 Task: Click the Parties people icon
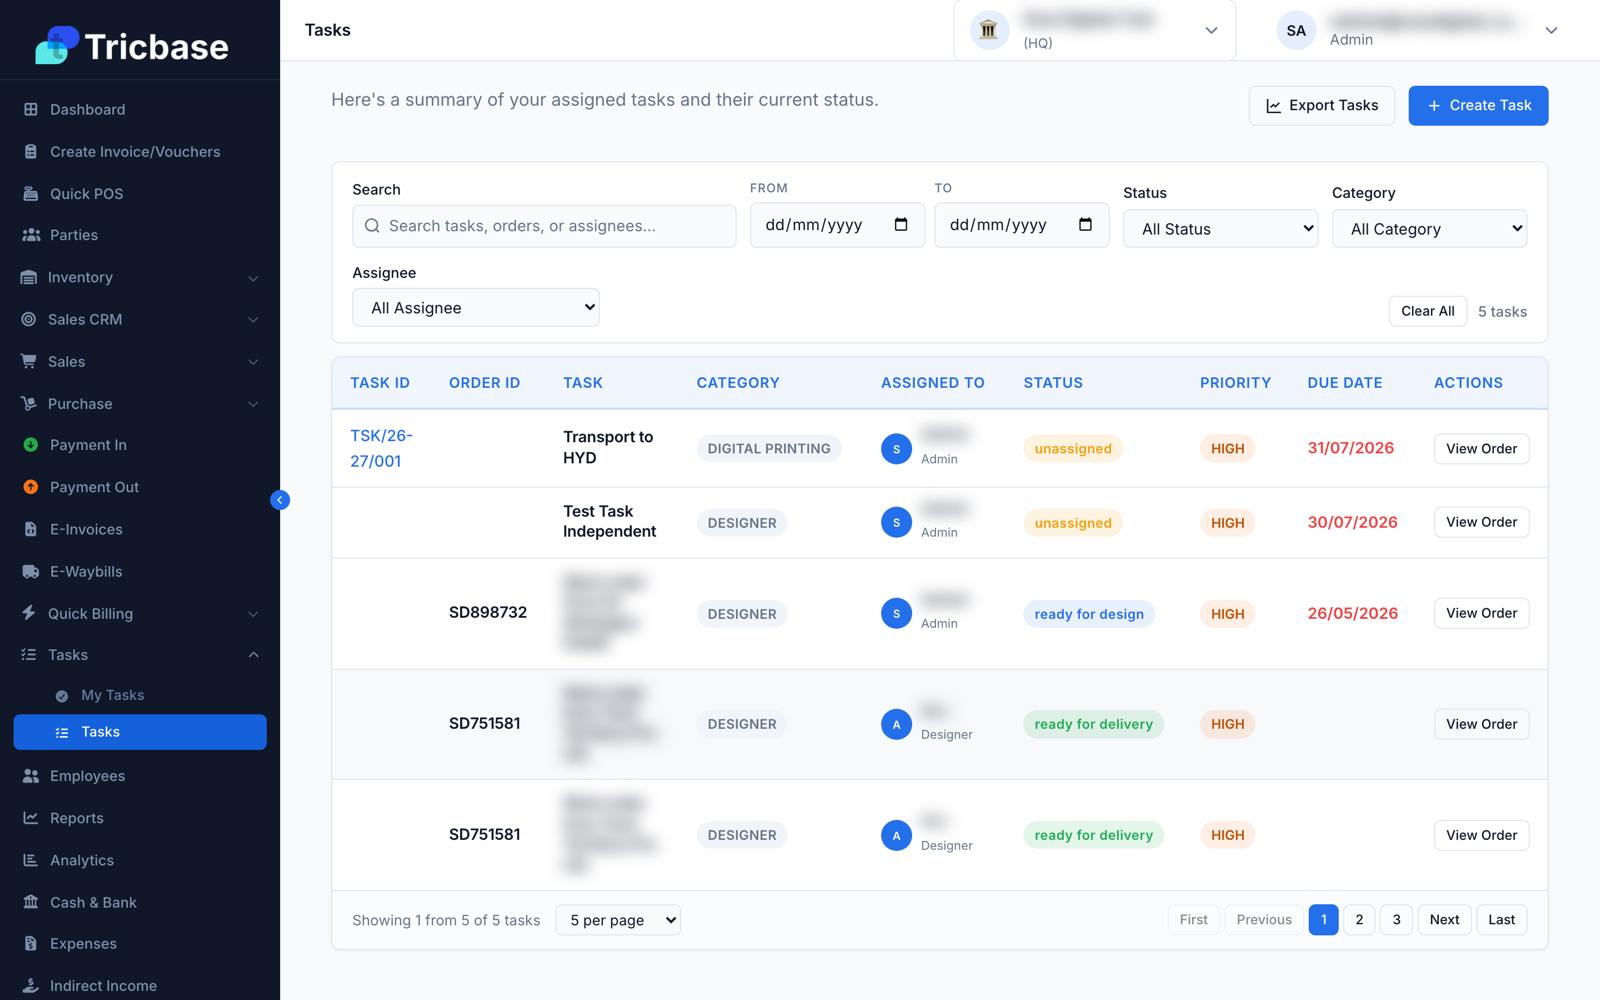click(x=31, y=235)
